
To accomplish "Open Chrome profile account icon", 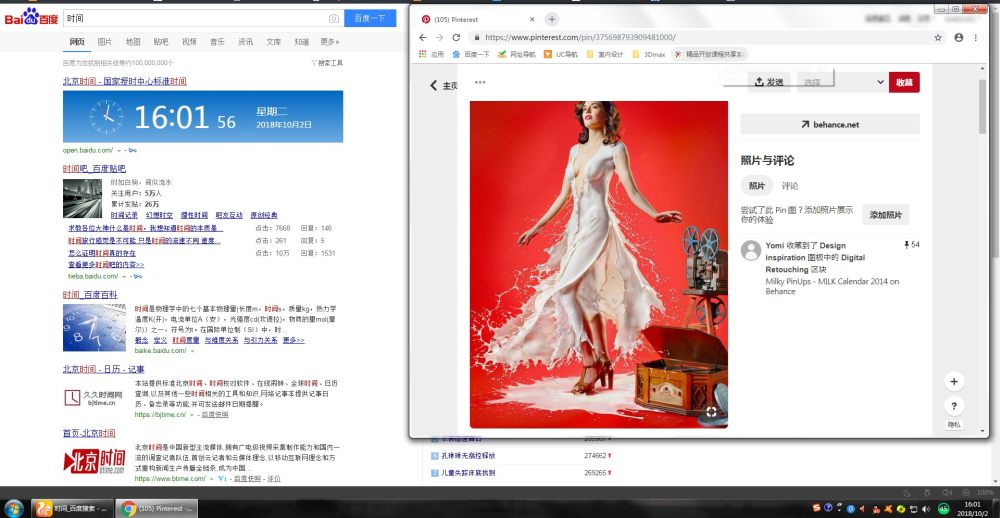I will coord(959,38).
